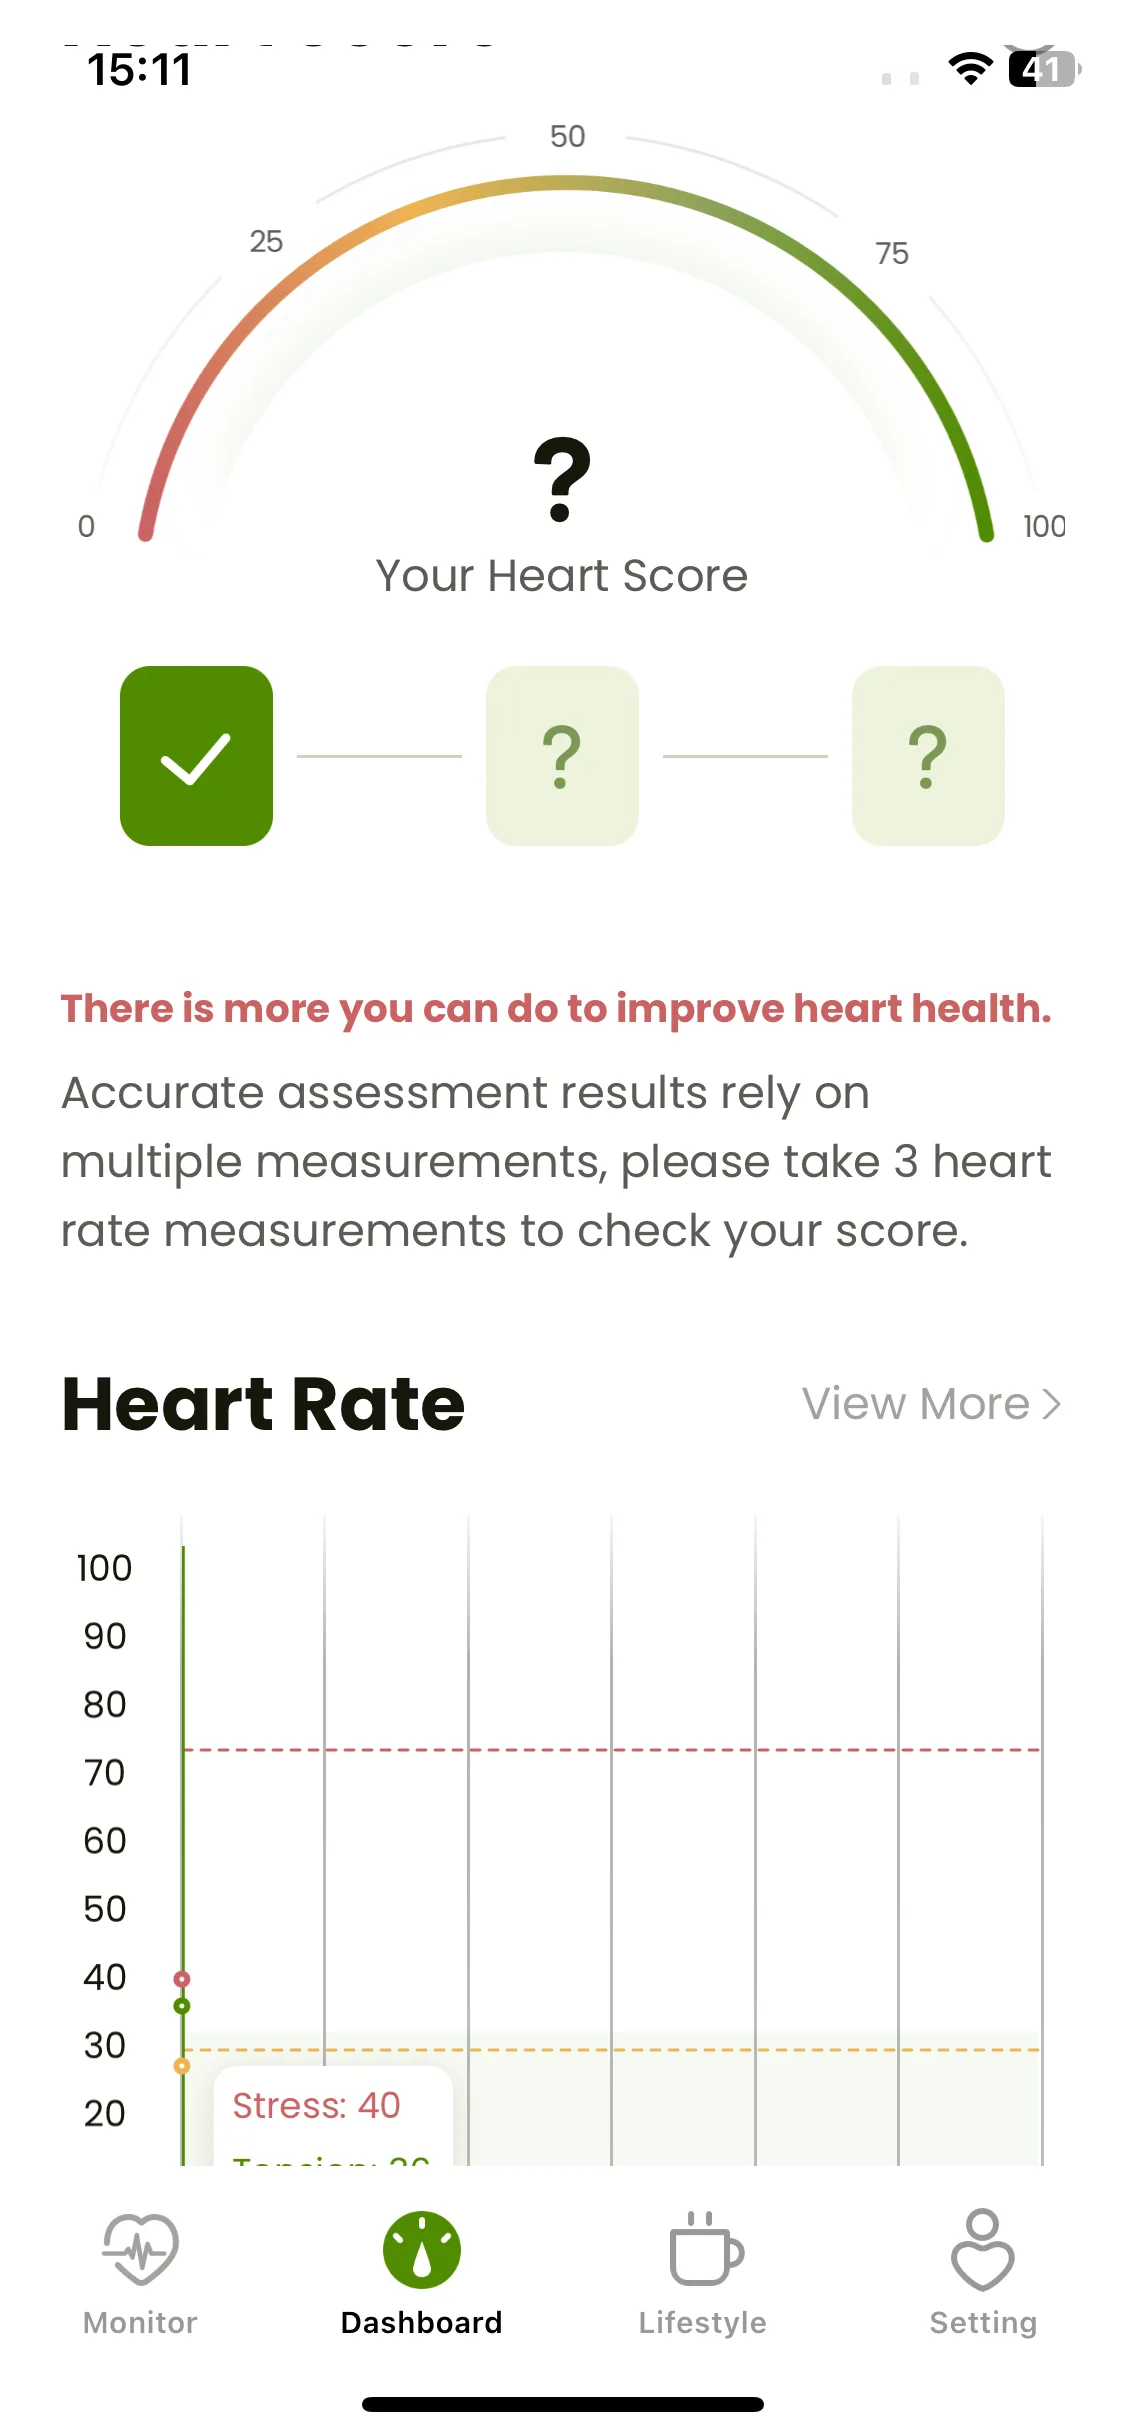1125x2436 pixels.
Task: Tap the green Dashboard gauge icon
Action: (422, 2250)
